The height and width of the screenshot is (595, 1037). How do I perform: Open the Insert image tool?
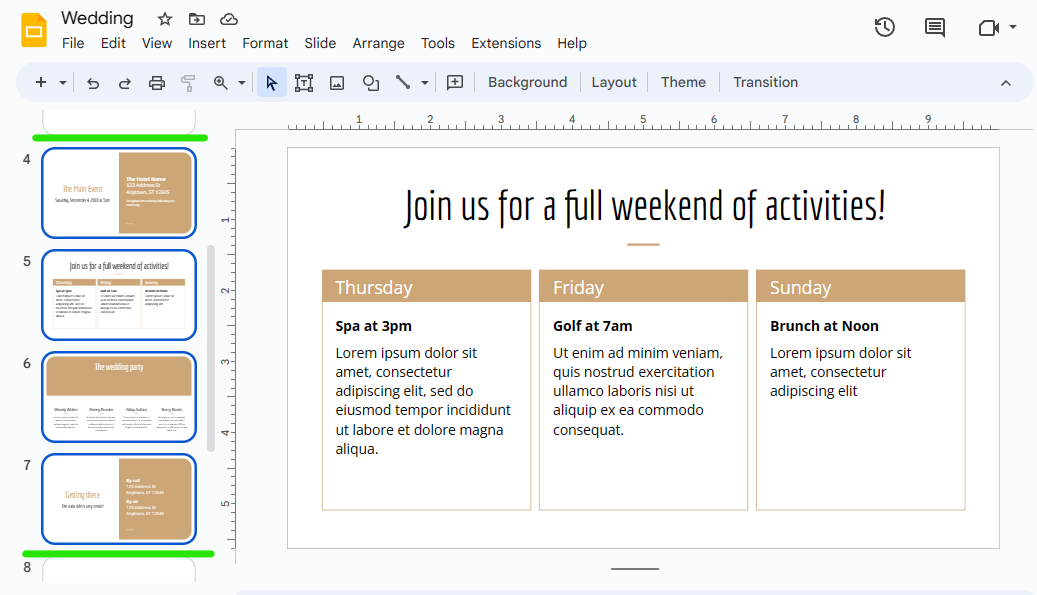coord(336,82)
